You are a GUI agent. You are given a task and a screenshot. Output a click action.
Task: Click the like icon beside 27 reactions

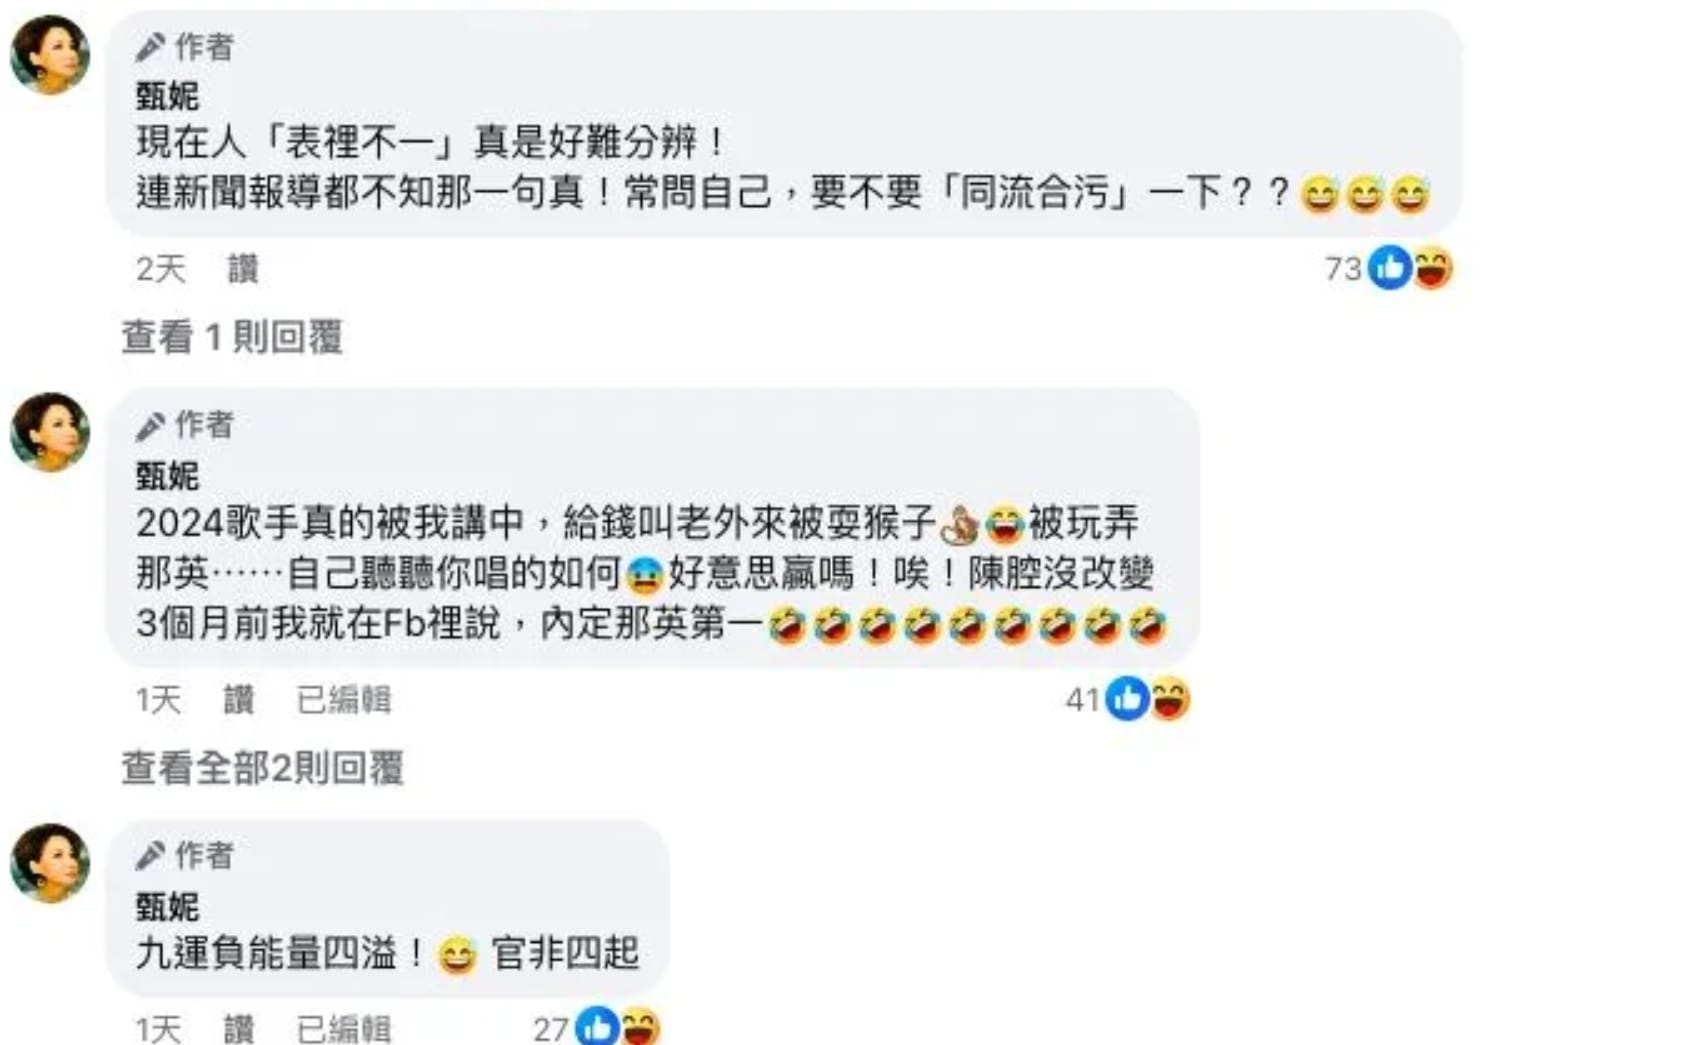click(597, 1027)
